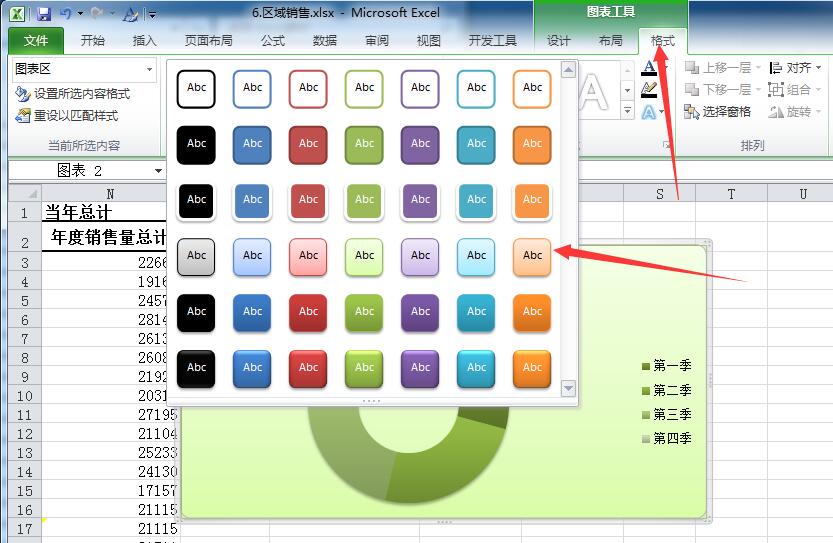The height and width of the screenshot is (543, 833).
Task: Expand the chart element dropdown (图表区)
Action: pyautogui.click(x=150, y=69)
